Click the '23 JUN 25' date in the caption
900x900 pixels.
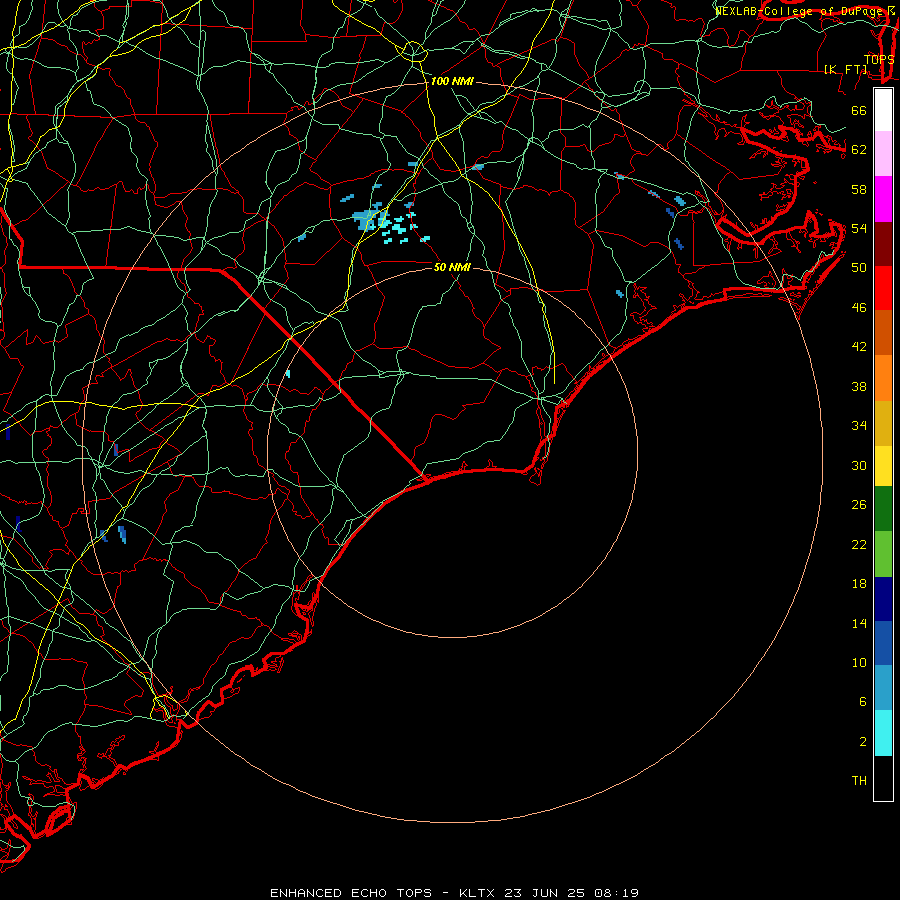pyautogui.click(x=544, y=893)
